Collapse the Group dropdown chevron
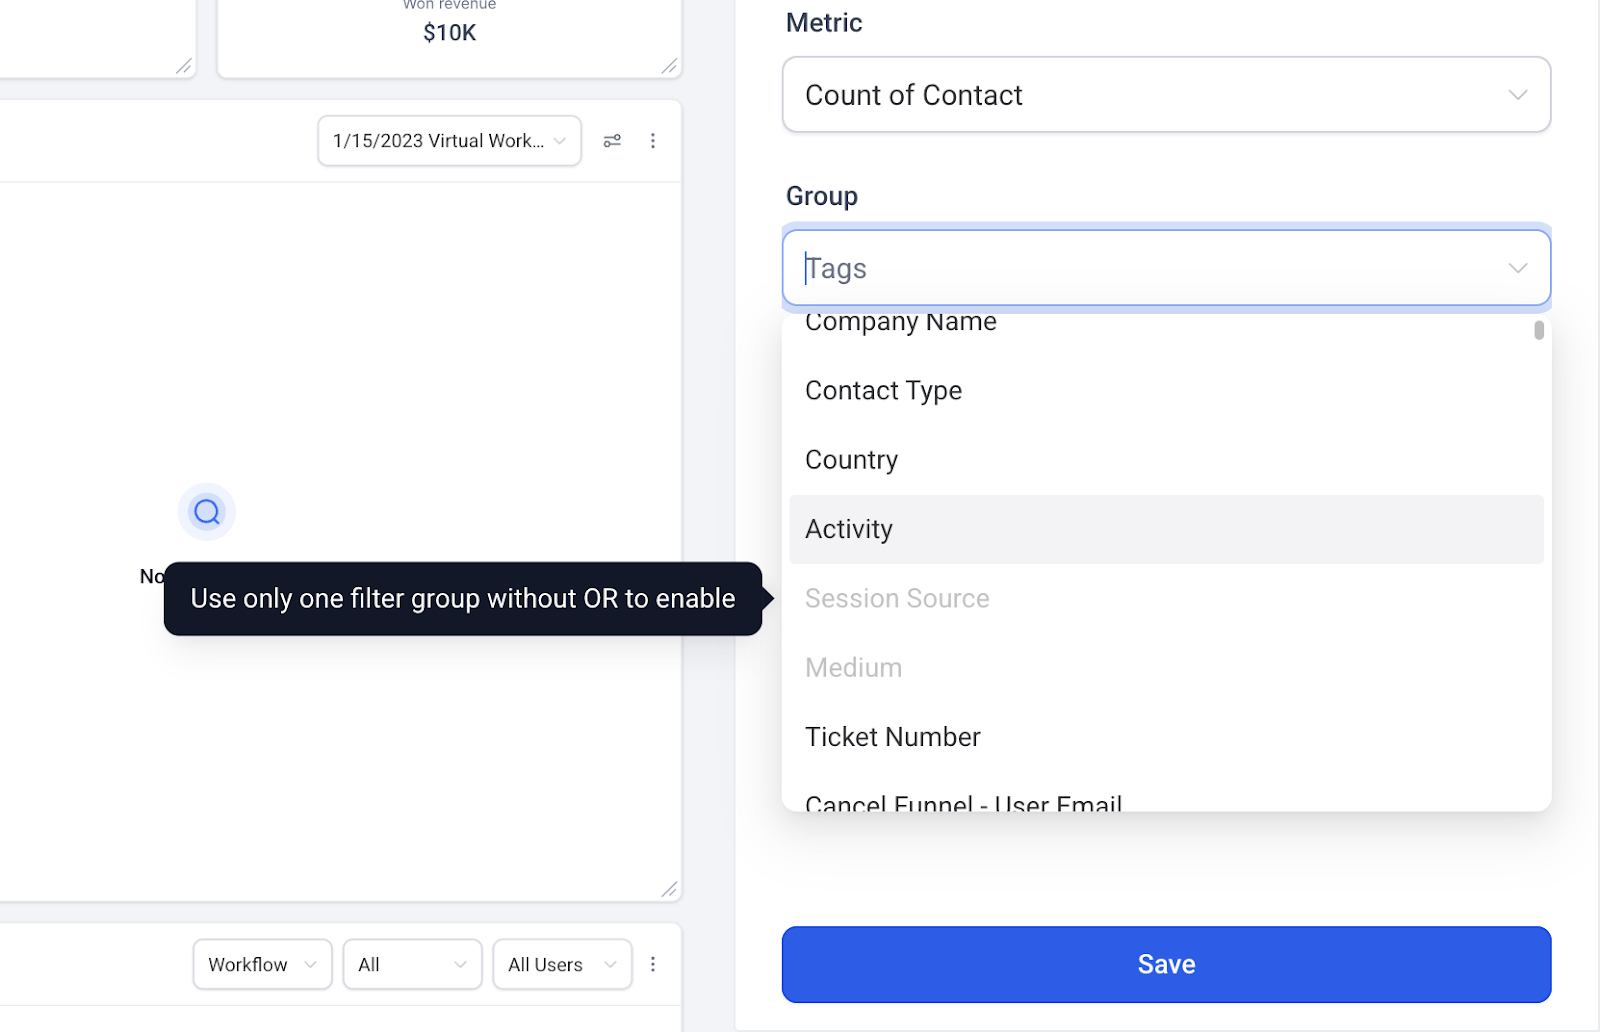The image size is (1600, 1032). pos(1518,268)
